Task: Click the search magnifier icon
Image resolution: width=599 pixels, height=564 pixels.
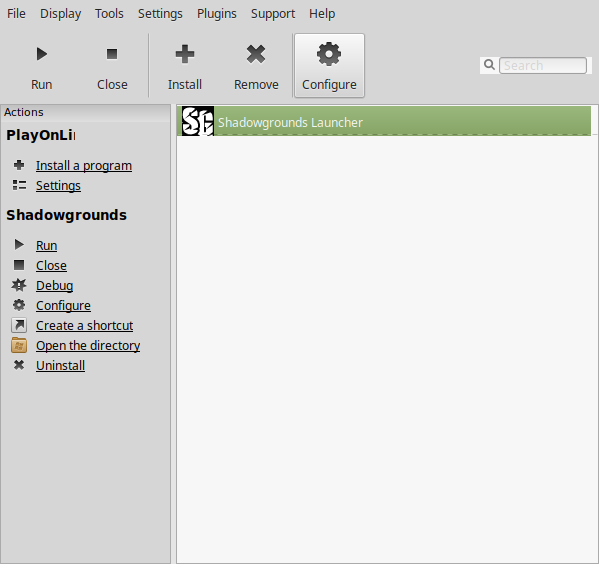Action: tap(489, 65)
